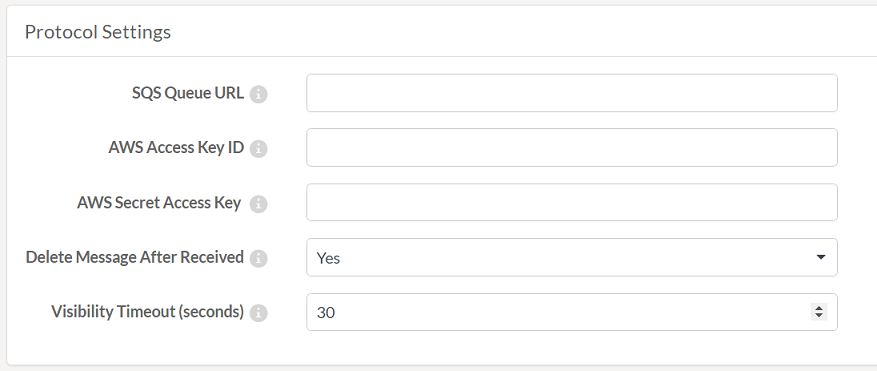Click the selected Yes value text
The image size is (877, 371).
[x=328, y=258]
